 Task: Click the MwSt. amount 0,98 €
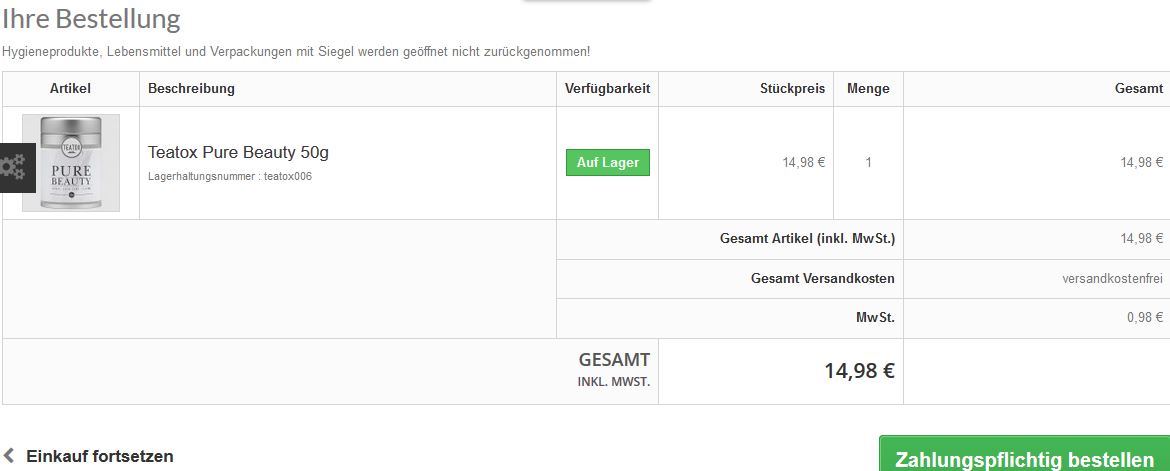[1144, 318]
